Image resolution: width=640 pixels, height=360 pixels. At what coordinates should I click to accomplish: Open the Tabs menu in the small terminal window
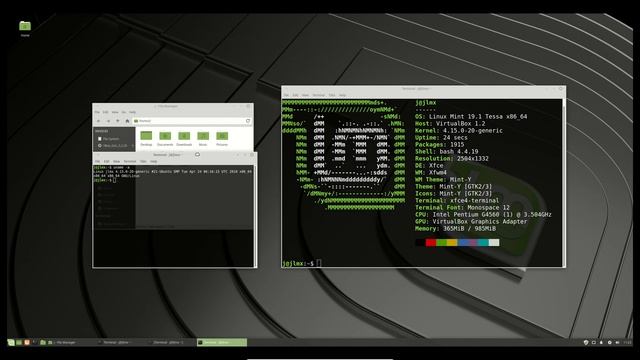(143, 162)
